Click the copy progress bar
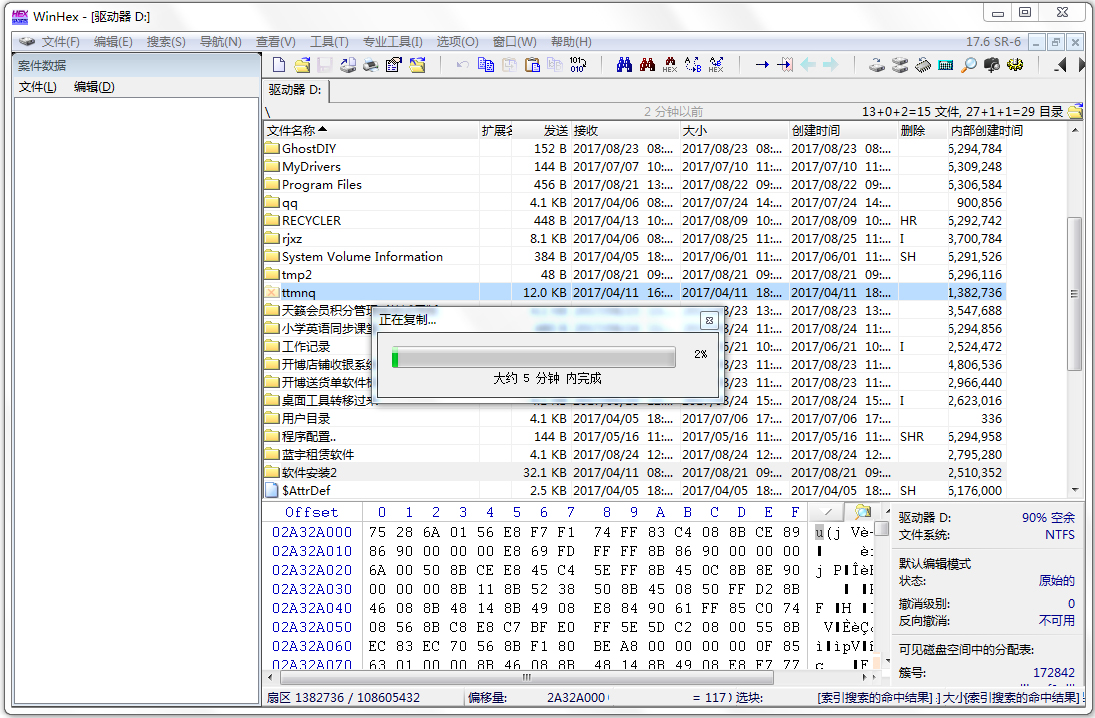 [534, 357]
